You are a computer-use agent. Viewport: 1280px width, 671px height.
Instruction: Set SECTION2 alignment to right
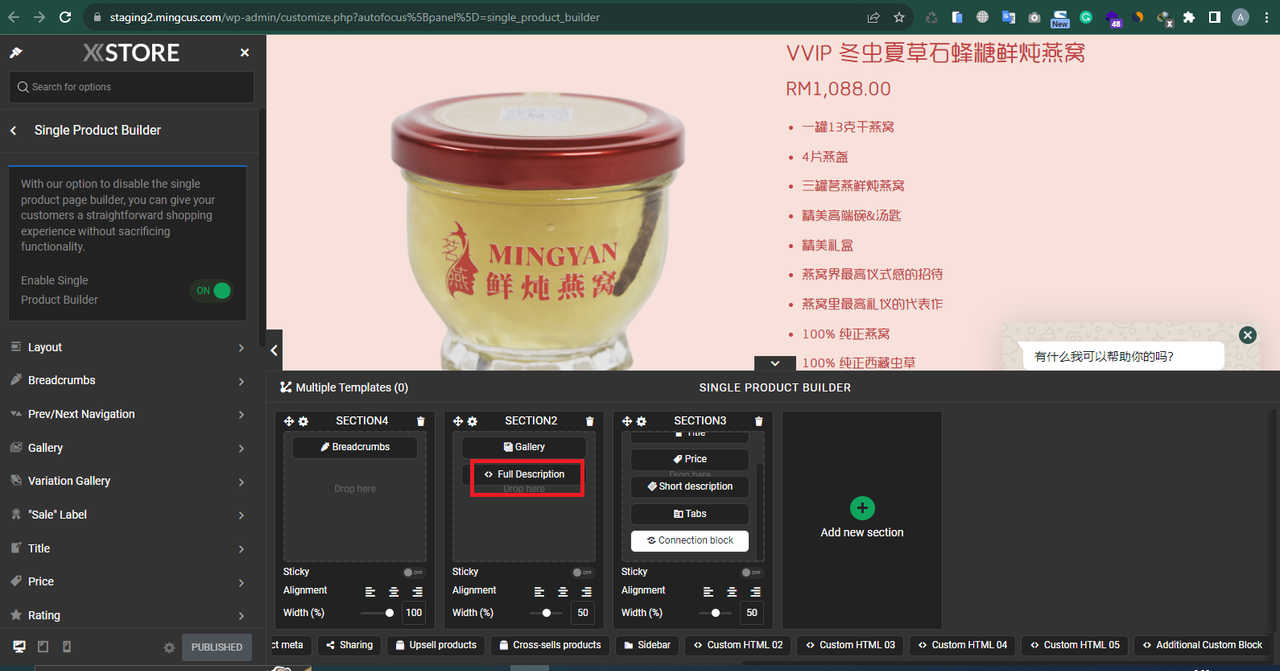587,592
